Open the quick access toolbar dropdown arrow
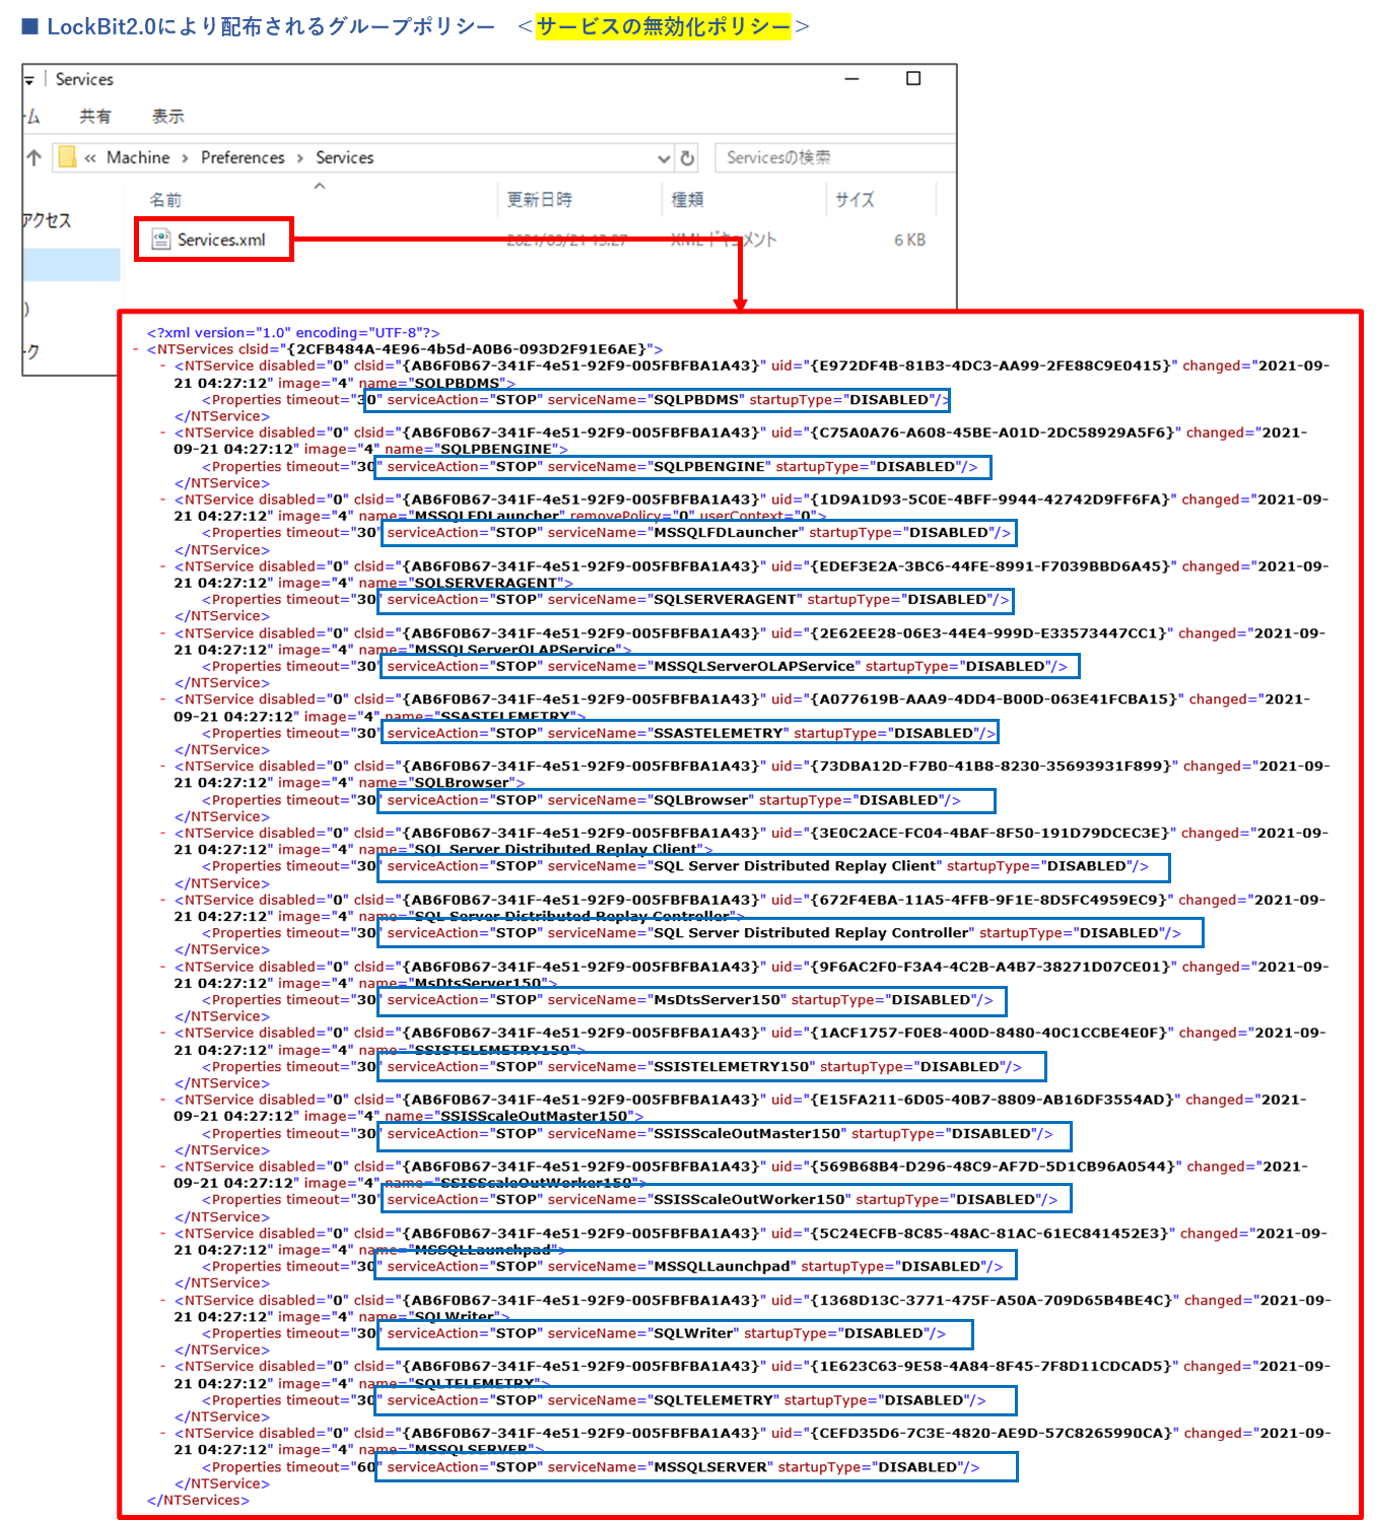This screenshot has height=1531, width=1380. pyautogui.click(x=29, y=80)
